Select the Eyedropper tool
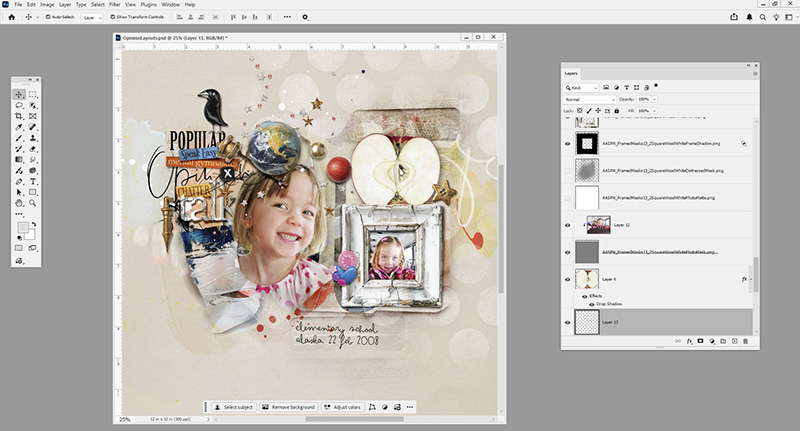The height and width of the screenshot is (431, 800). [19, 127]
